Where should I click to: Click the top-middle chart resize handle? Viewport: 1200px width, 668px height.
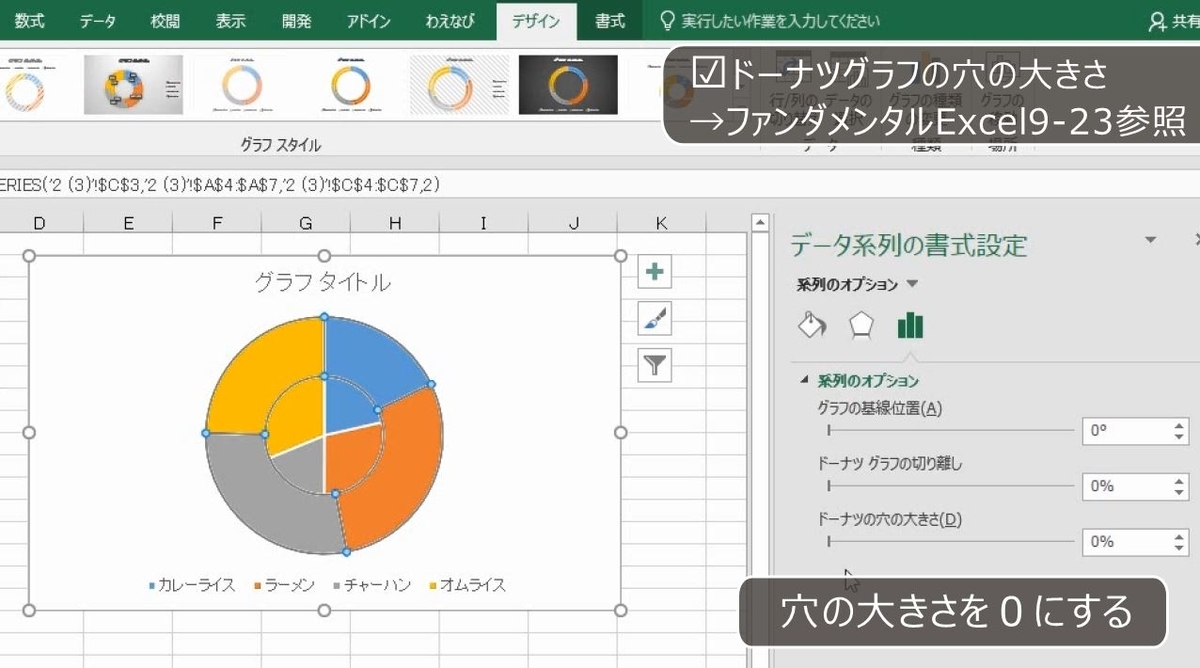pos(324,256)
